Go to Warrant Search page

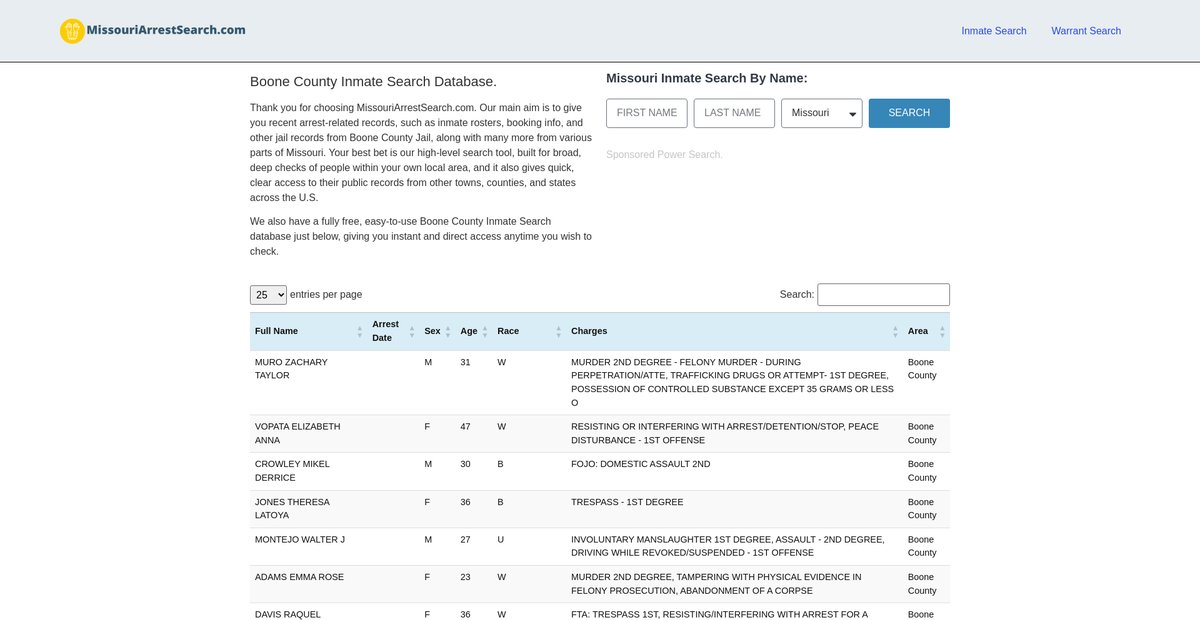coord(1085,31)
